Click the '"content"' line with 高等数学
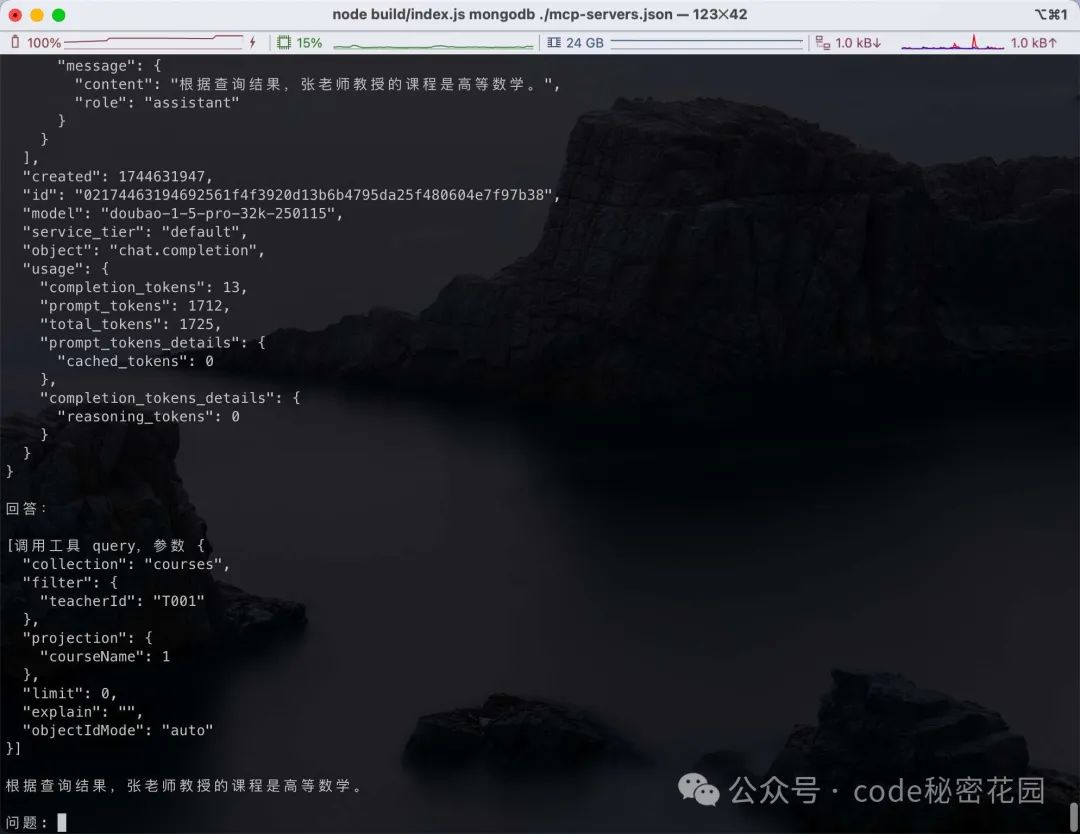Screen dimensions: 1080x834 [318, 84]
